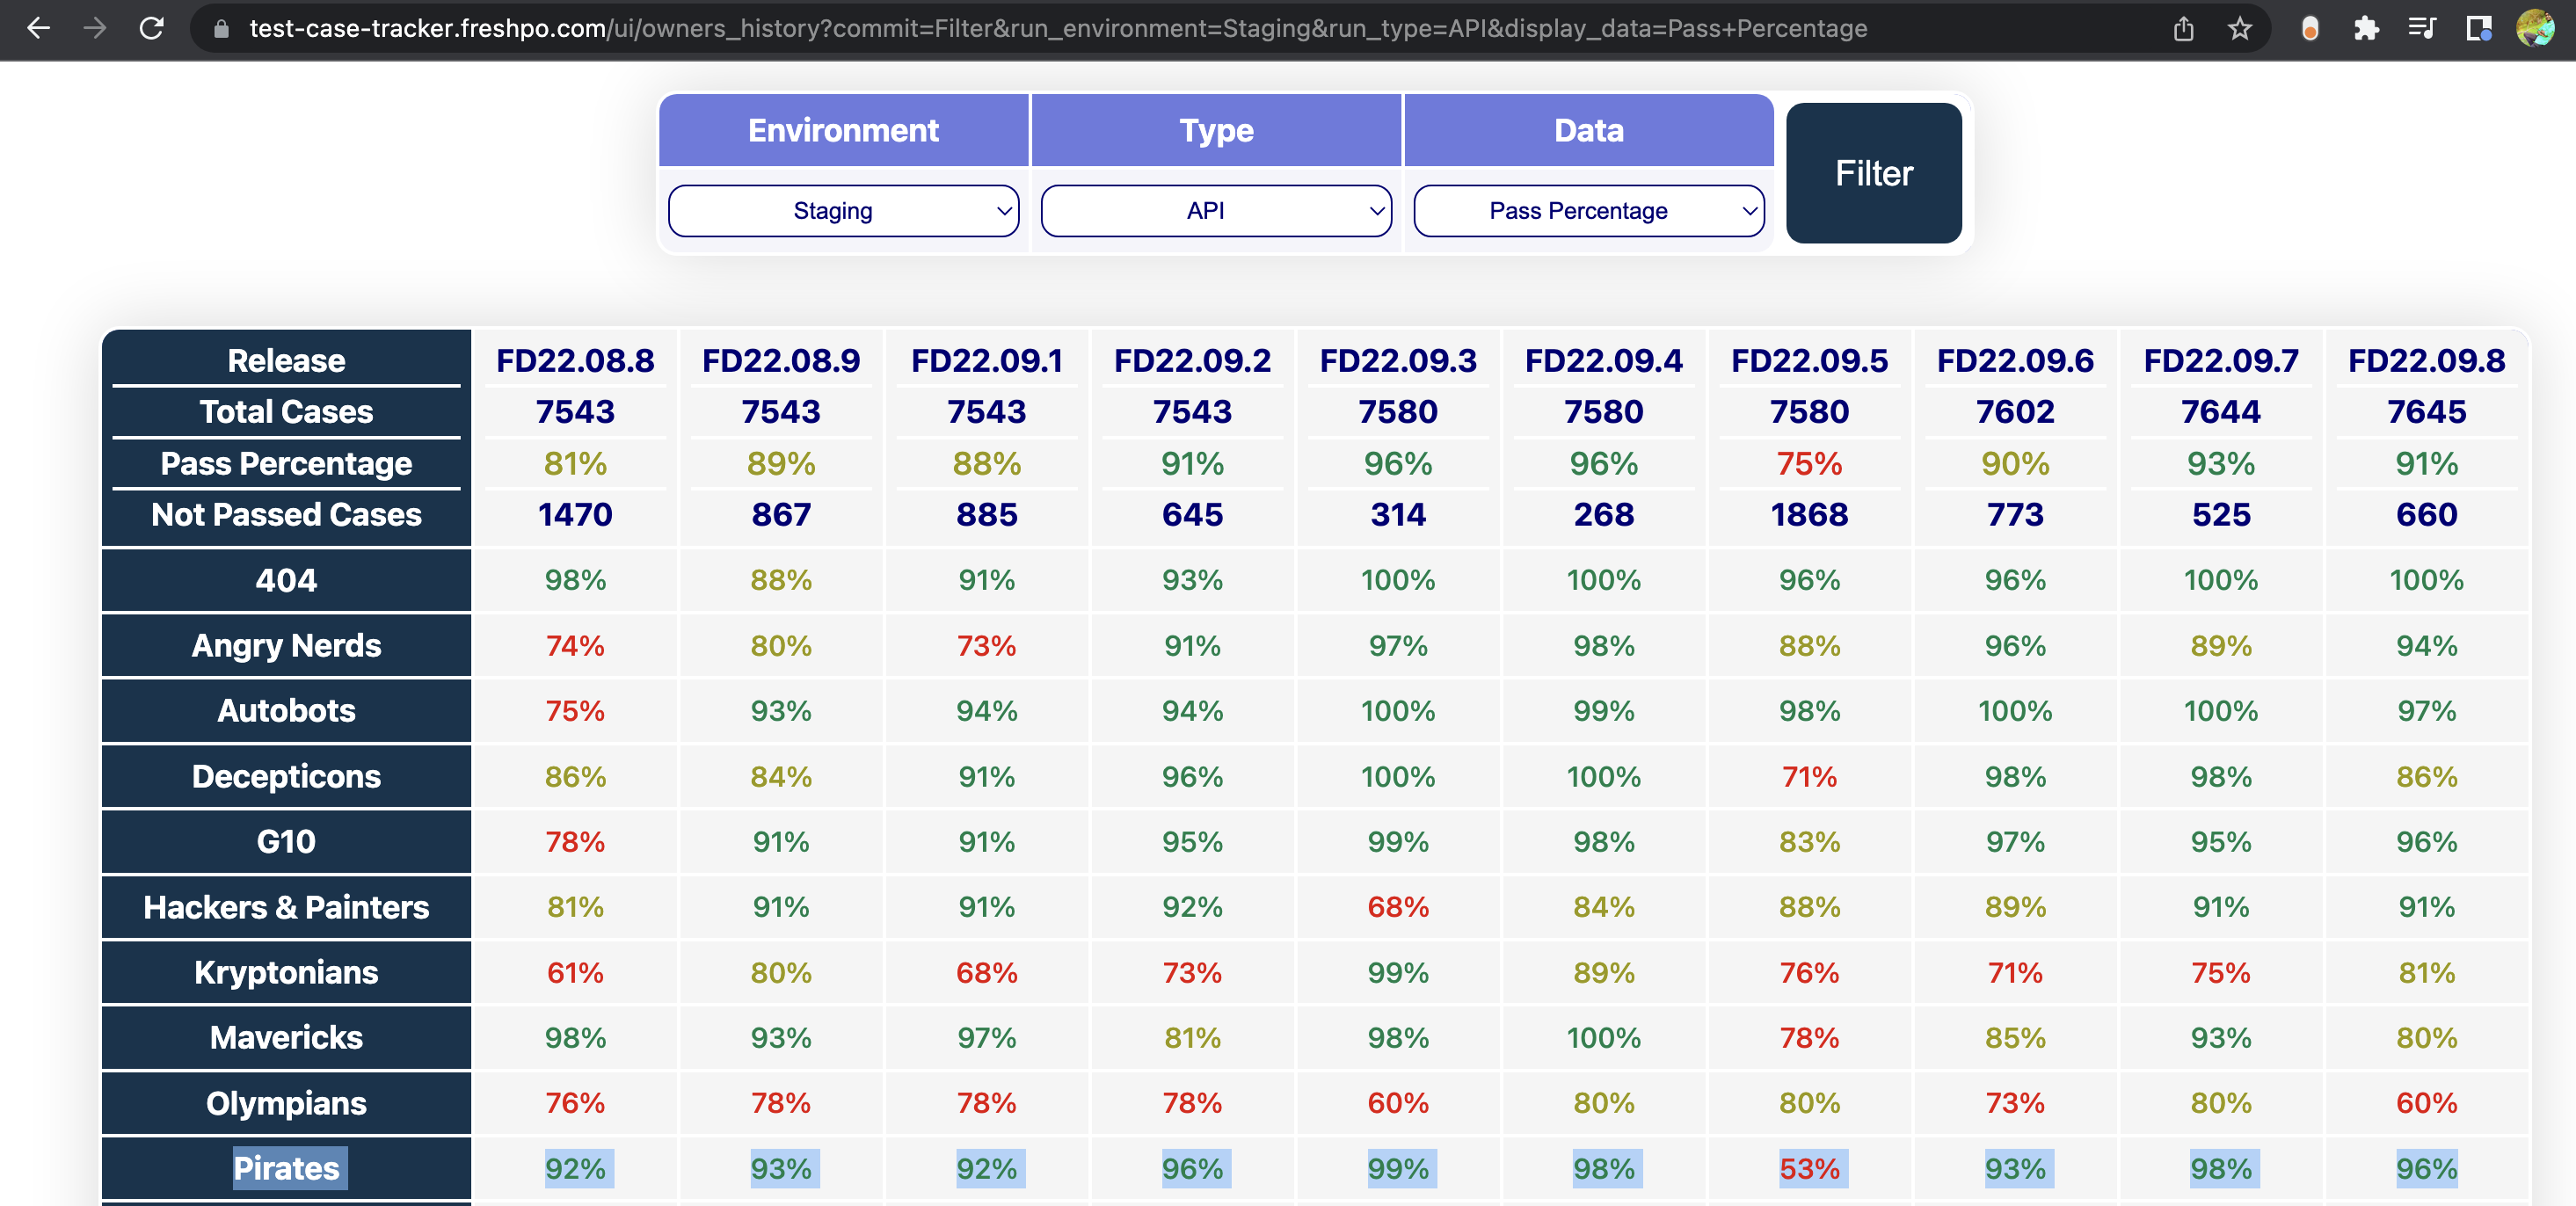Click the Kryptonians team row header

point(286,972)
